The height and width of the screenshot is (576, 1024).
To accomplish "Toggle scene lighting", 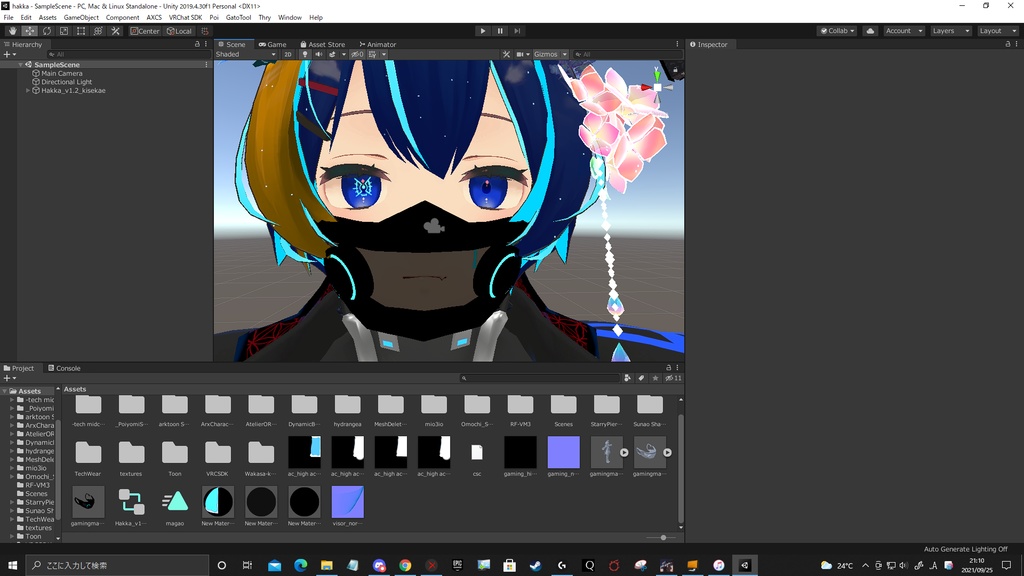I will point(304,54).
